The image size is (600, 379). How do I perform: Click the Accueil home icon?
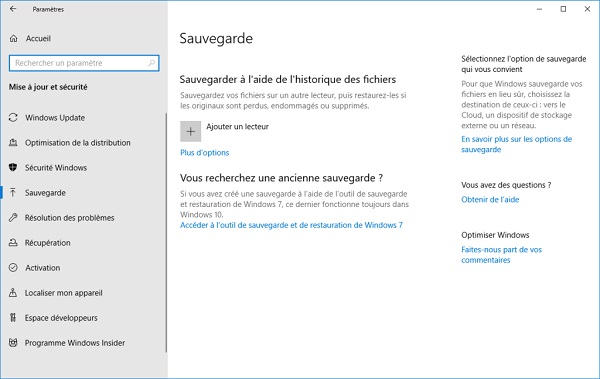pyautogui.click(x=14, y=39)
